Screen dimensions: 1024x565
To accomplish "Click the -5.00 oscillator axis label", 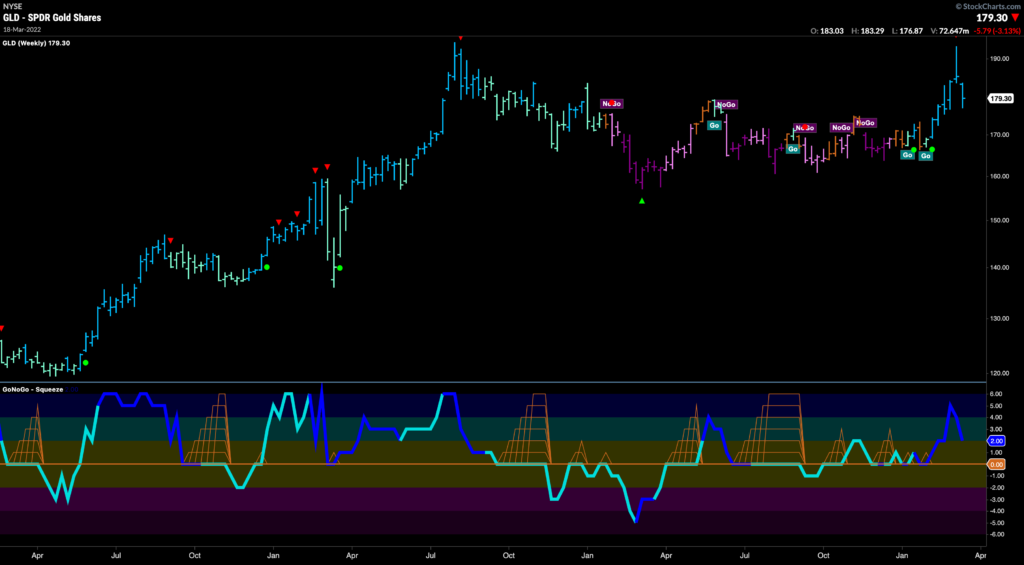I will tap(996, 523).
